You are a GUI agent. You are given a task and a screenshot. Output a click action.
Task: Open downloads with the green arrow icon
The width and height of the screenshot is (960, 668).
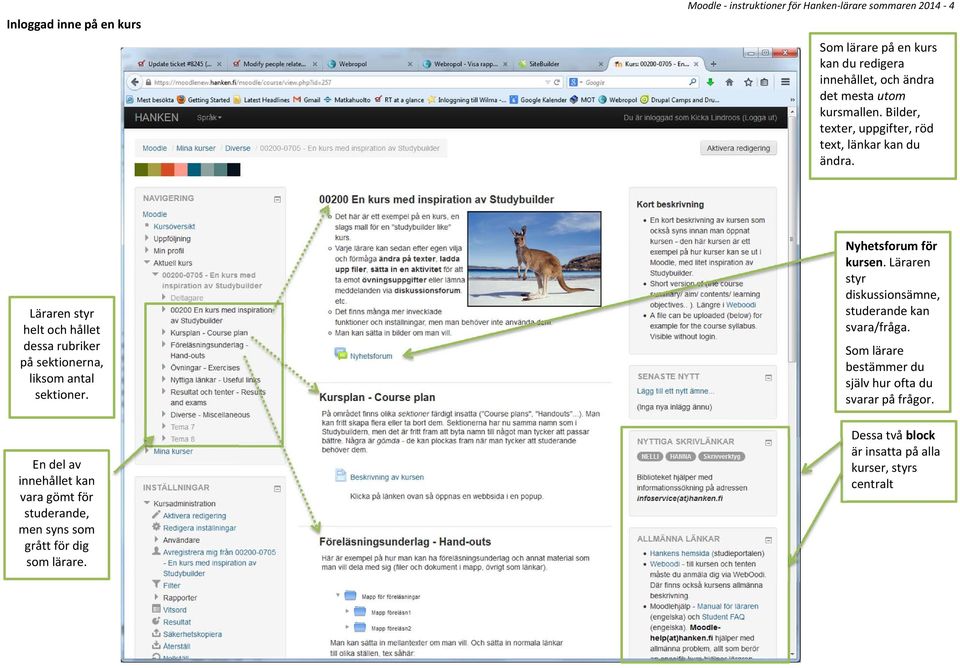pos(710,82)
